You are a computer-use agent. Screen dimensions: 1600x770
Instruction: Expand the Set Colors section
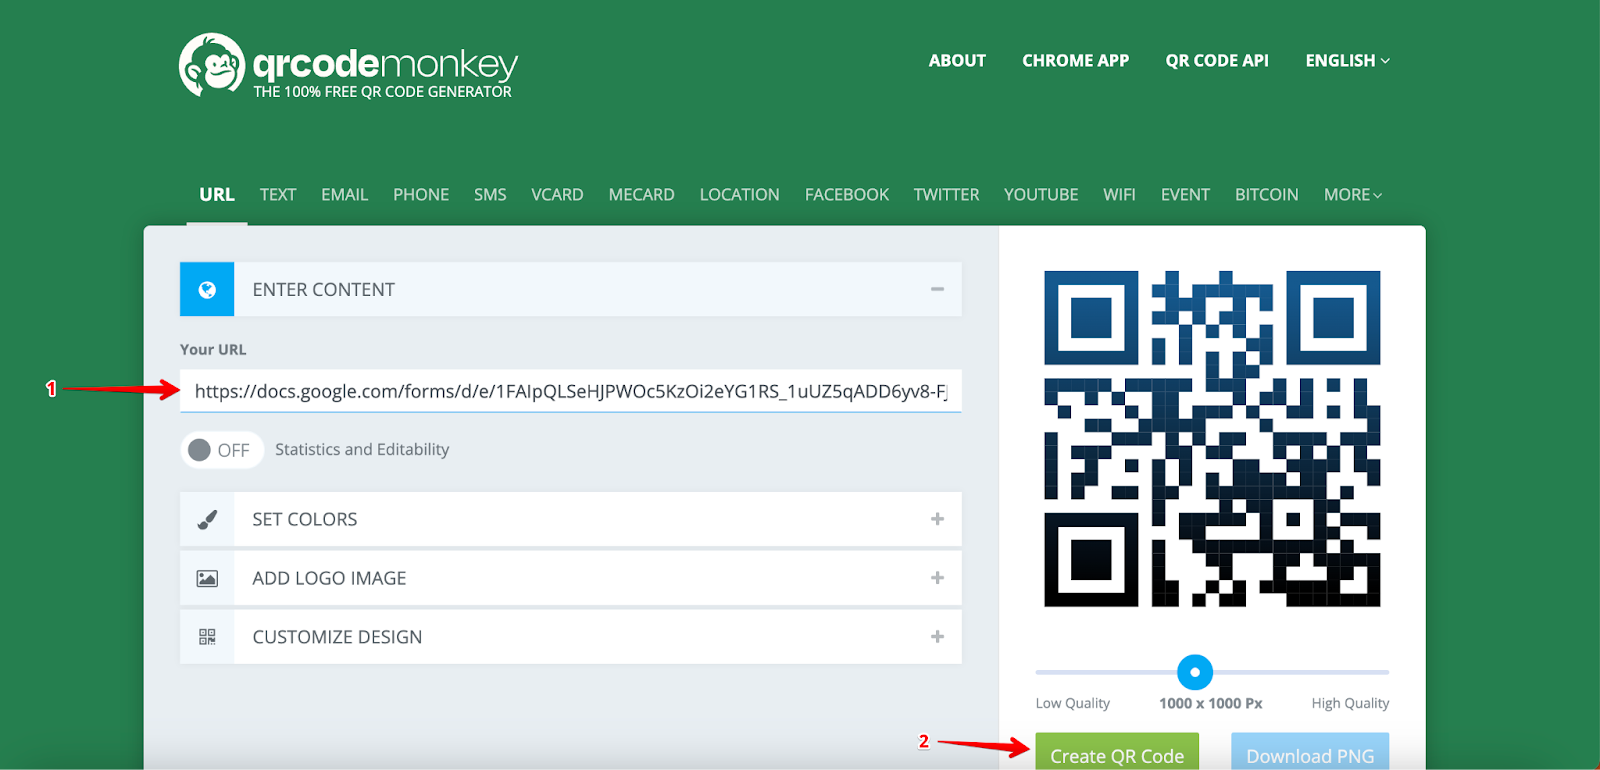tap(937, 519)
